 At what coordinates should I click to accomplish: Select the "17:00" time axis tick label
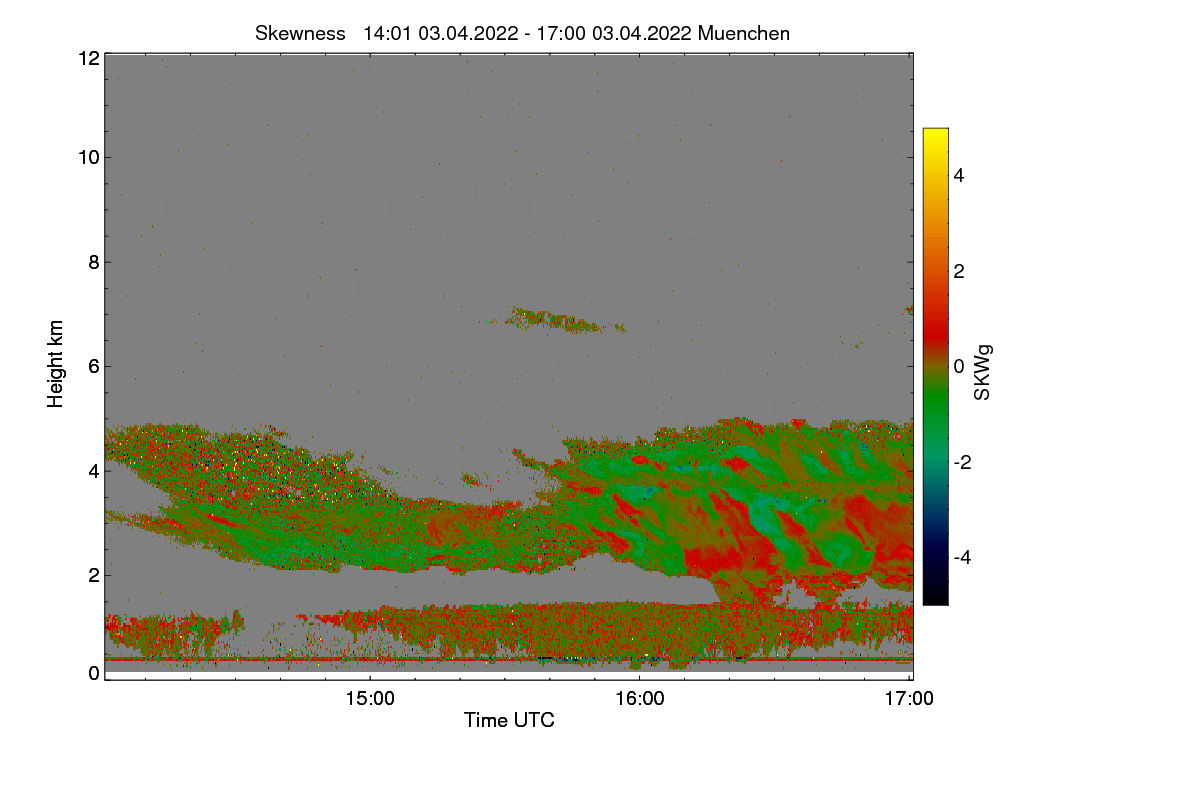[x=910, y=699]
